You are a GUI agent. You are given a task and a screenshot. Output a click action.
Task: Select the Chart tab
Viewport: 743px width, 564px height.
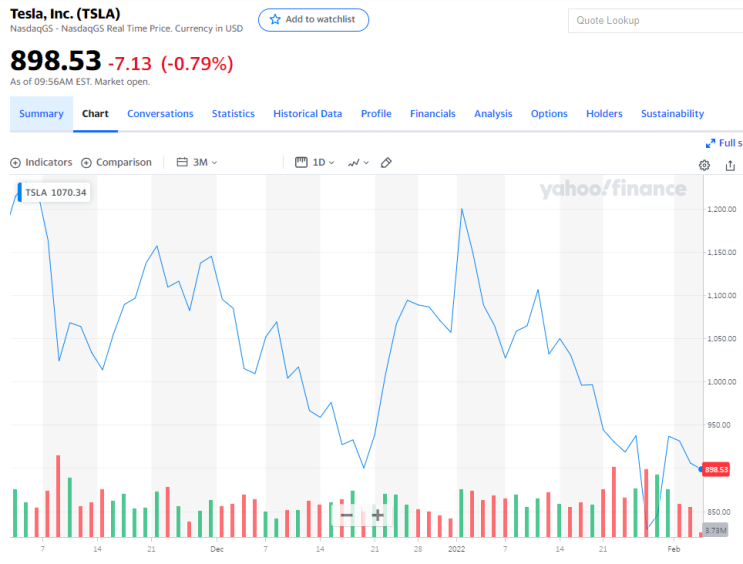[95, 114]
